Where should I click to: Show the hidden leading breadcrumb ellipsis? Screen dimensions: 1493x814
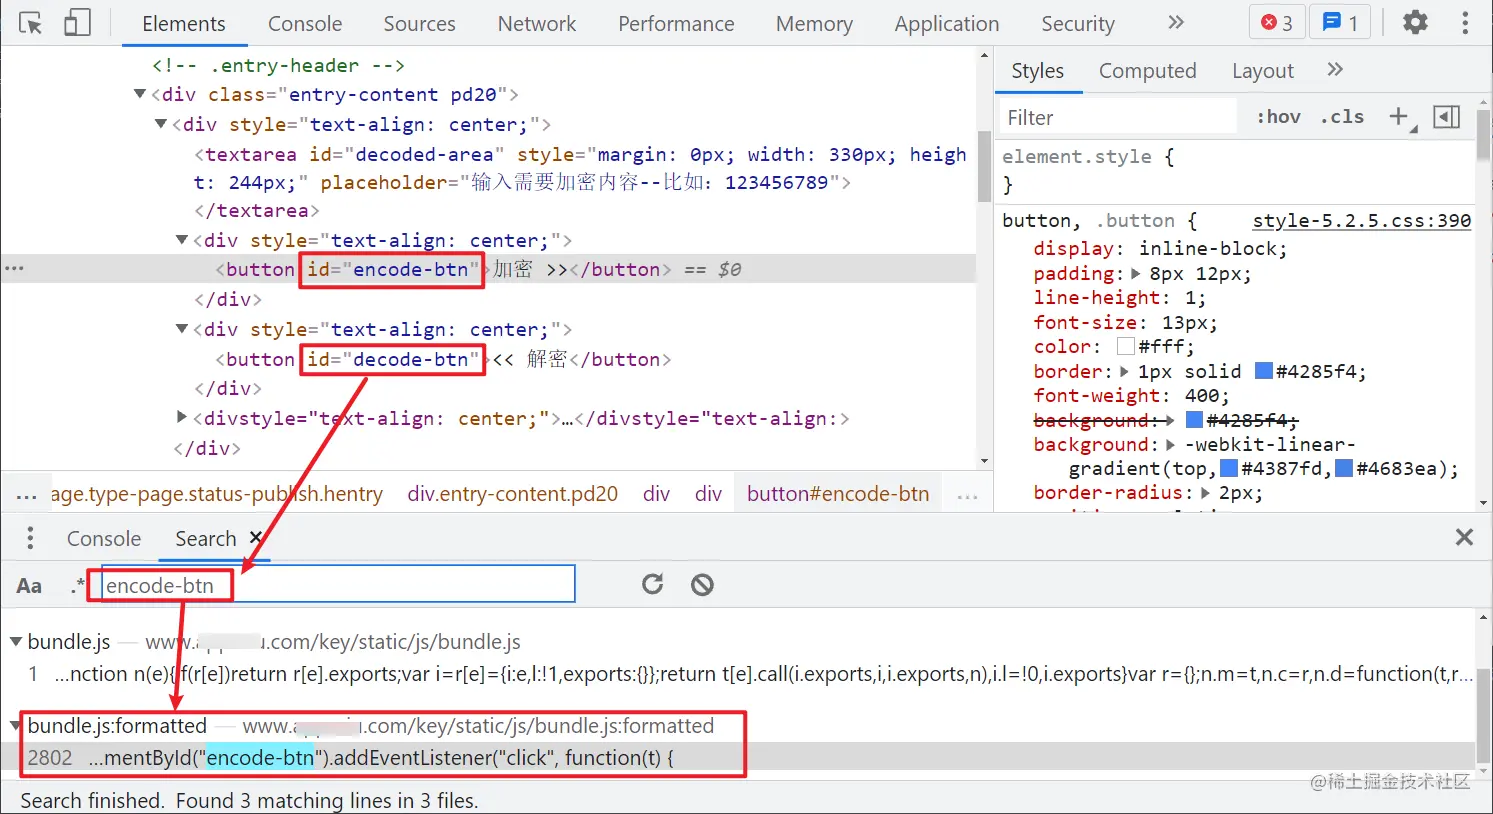coord(27,494)
